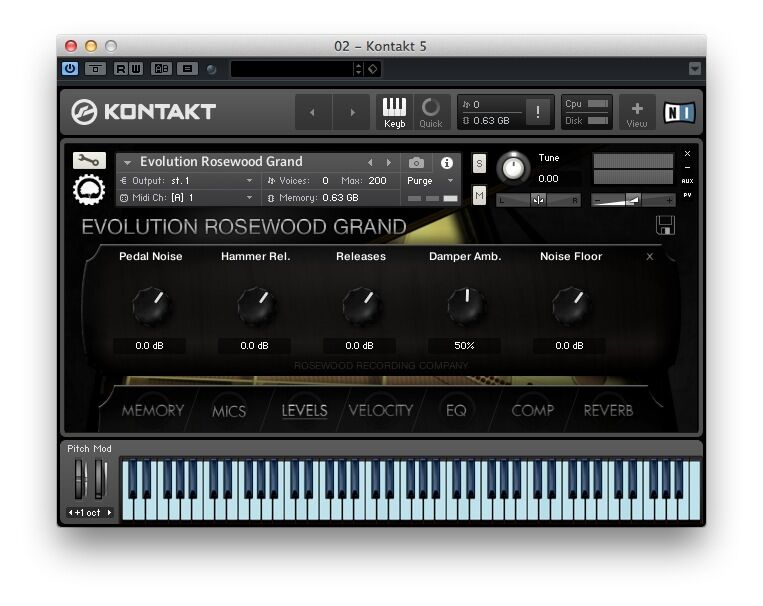Screen dimensions: 763x606
Task: Click the Pitch wheel
Action: pos(80,479)
